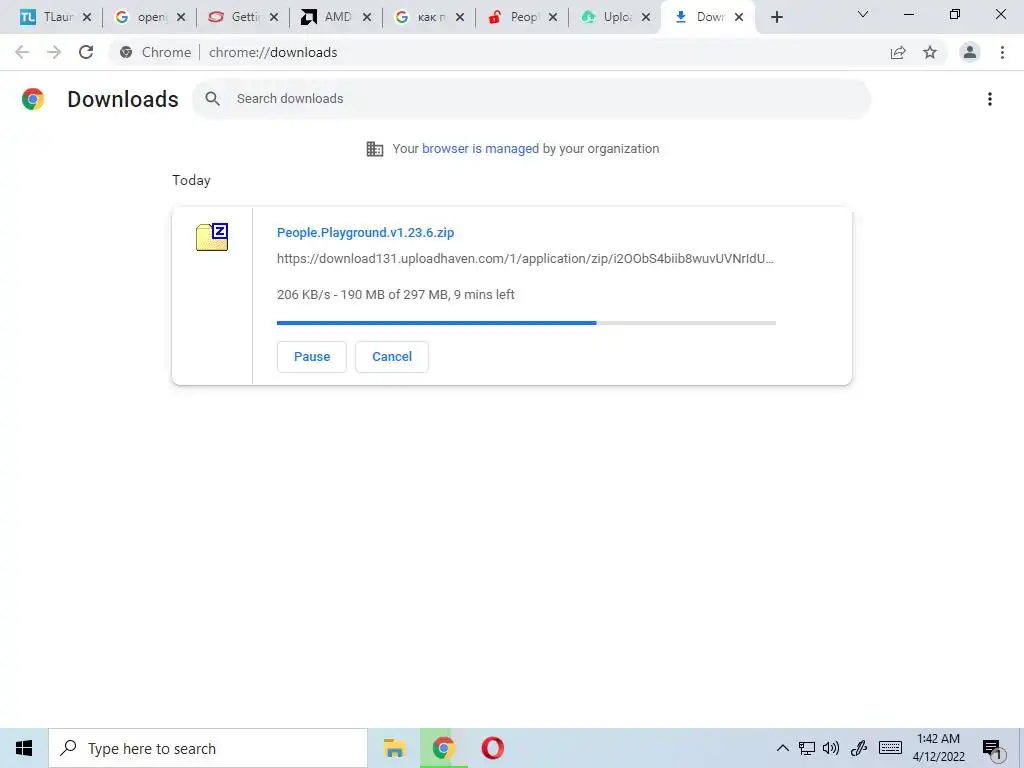This screenshot has height=768, width=1024.
Task: Click the Chrome taskbar icon
Action: 443,748
